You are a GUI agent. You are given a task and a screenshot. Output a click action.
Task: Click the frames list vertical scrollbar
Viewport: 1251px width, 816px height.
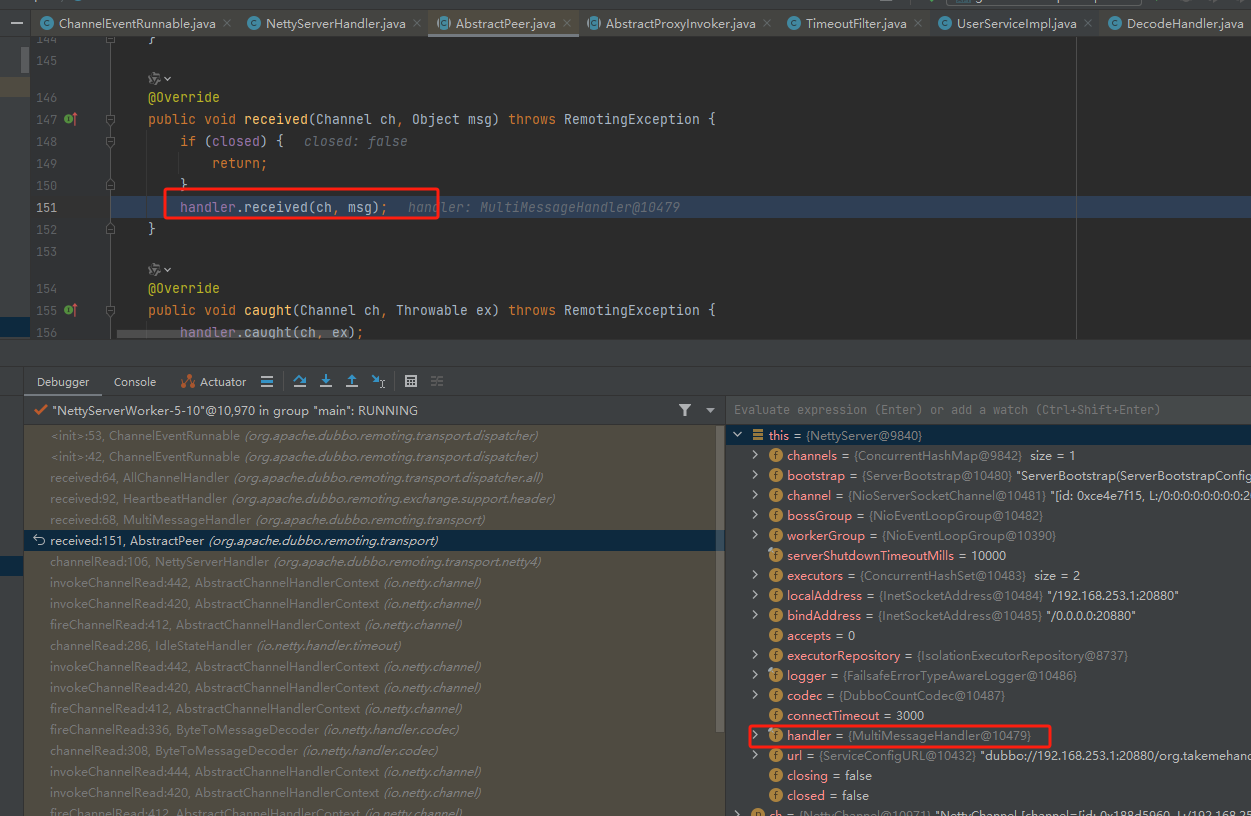720,580
